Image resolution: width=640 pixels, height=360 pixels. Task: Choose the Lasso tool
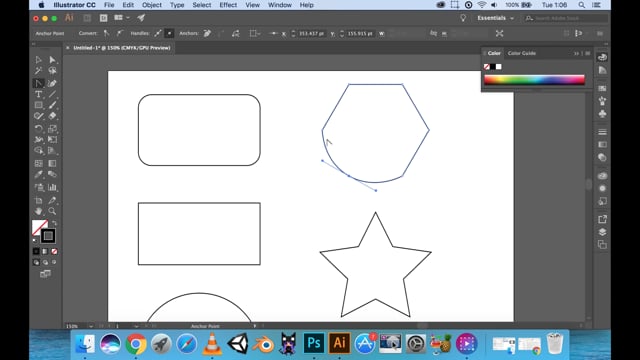point(52,71)
